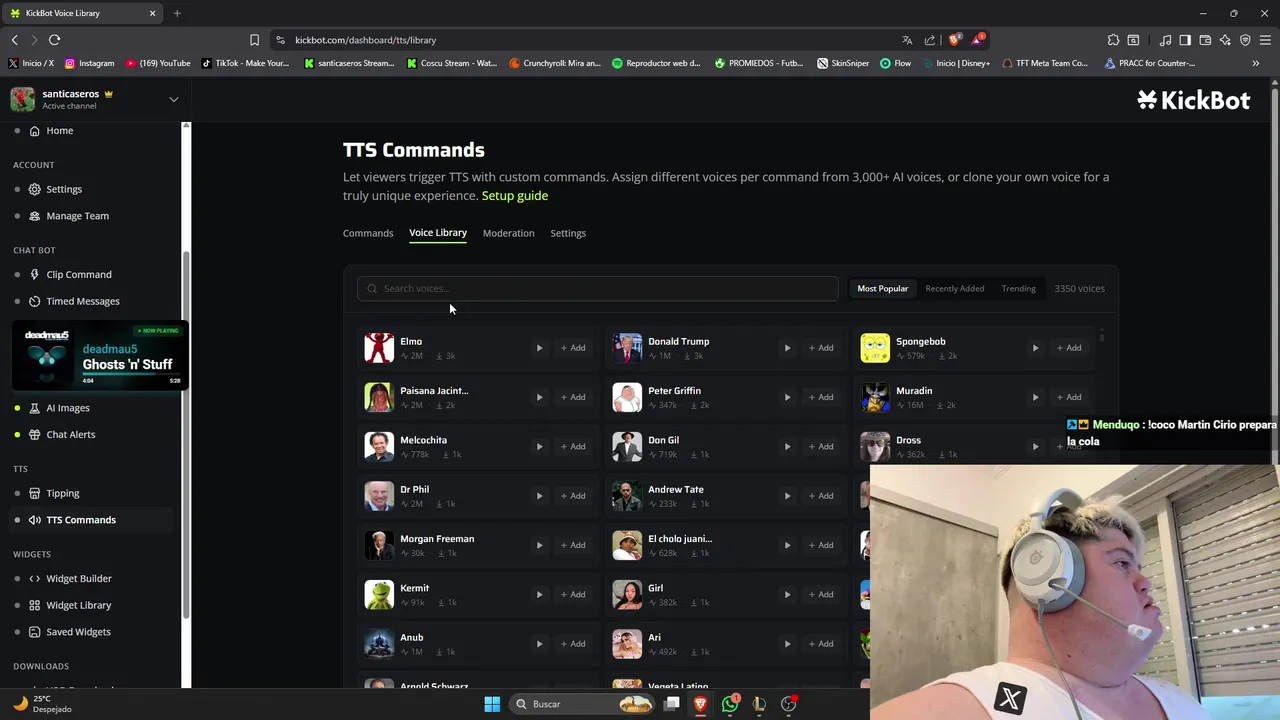Add the Melcochita voice
Image resolution: width=1280 pixels, height=720 pixels.
573,446
